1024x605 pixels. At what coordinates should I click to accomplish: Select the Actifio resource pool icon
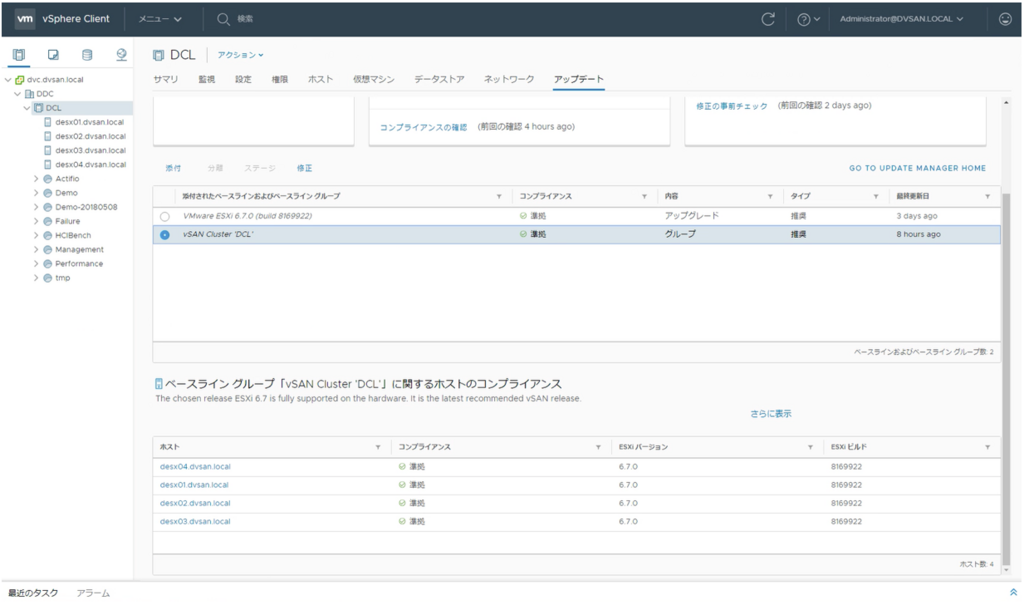tap(48, 178)
